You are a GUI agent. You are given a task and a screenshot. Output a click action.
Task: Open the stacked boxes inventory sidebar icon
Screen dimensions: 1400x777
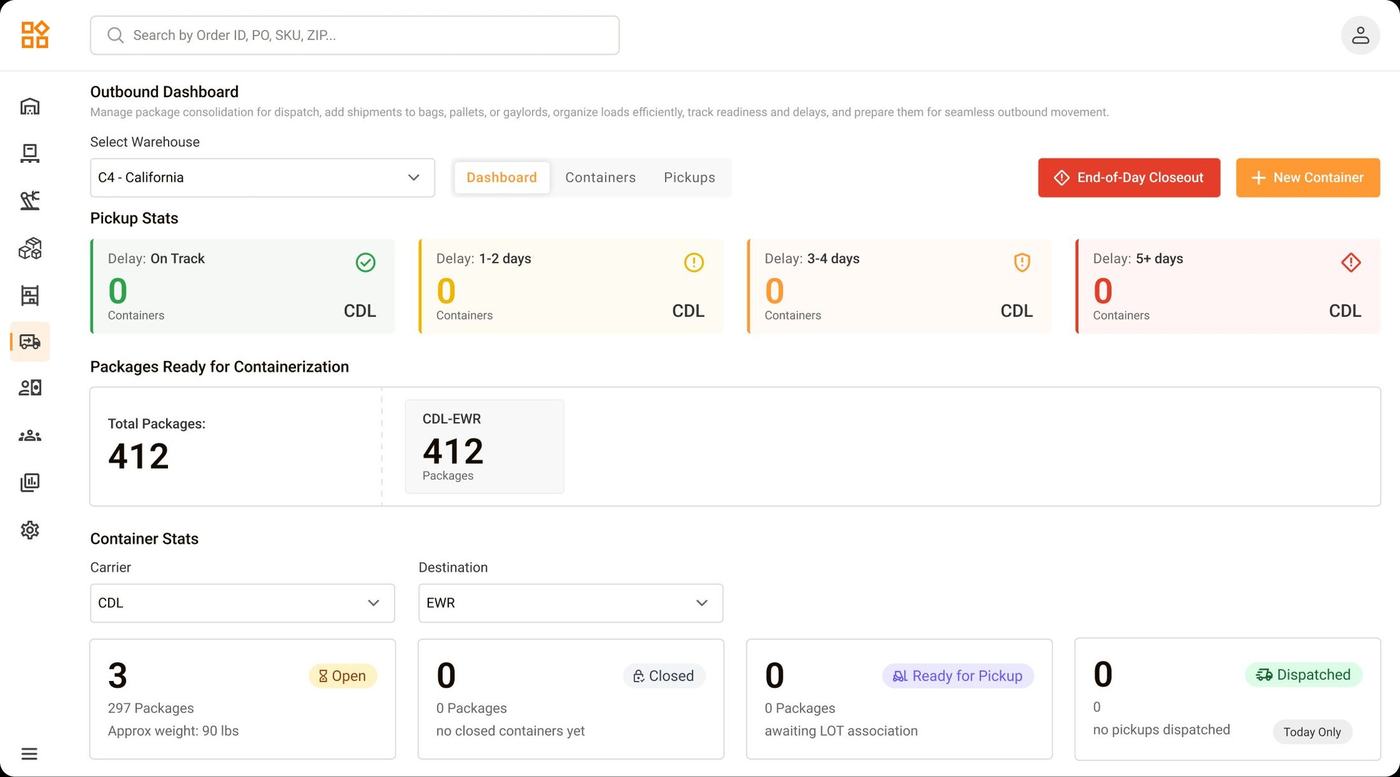point(30,248)
